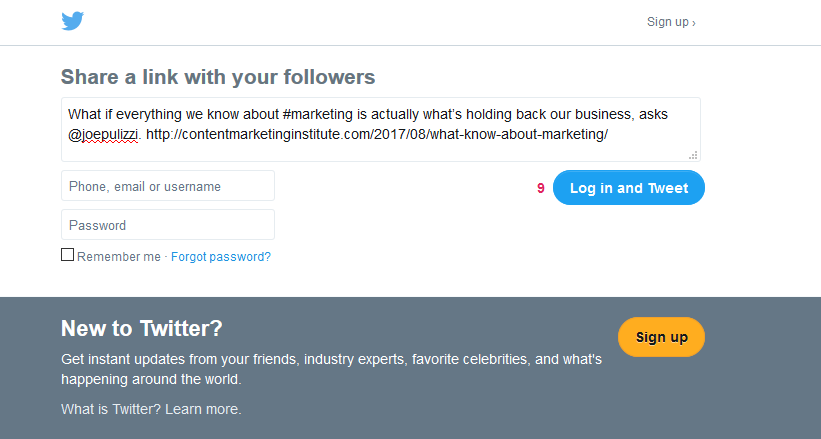
Task: Select the Phone, email or username field
Action: (x=168, y=186)
